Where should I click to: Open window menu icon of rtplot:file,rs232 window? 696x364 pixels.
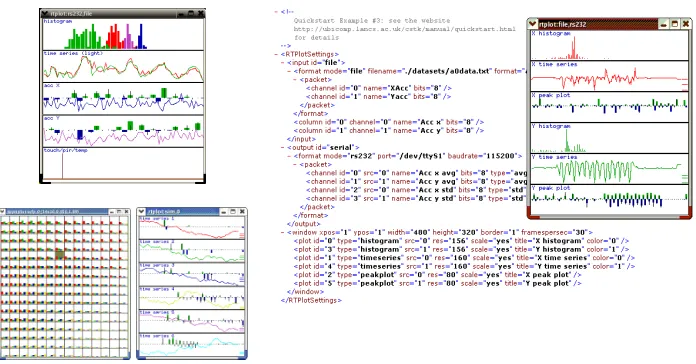coord(533,24)
